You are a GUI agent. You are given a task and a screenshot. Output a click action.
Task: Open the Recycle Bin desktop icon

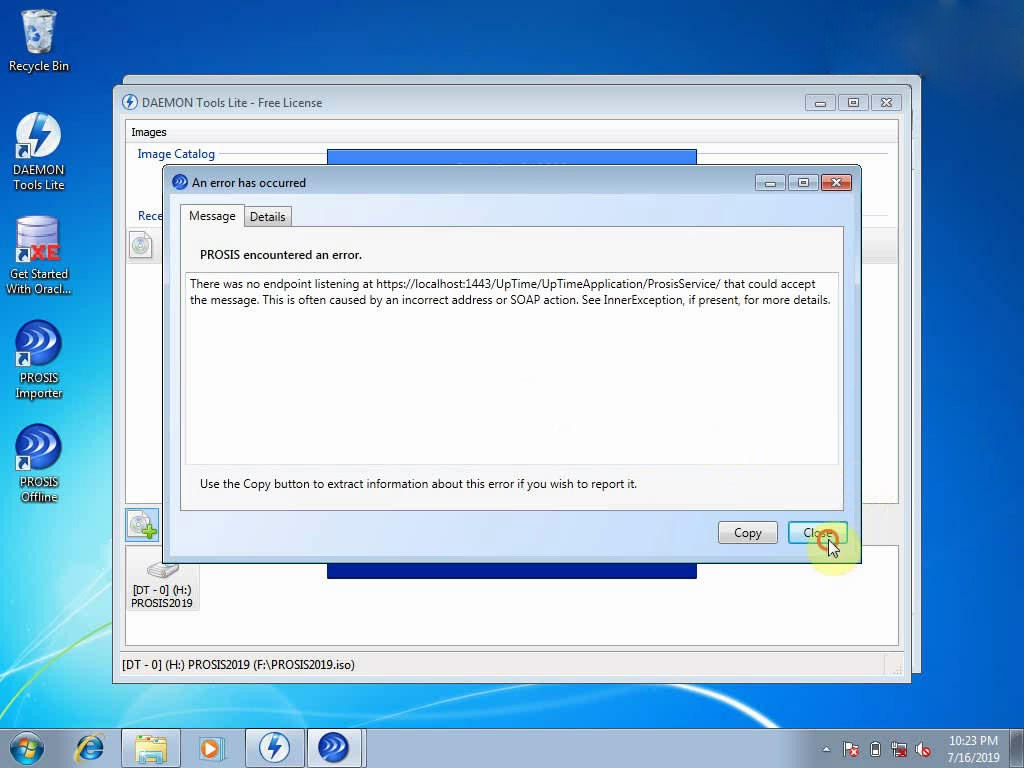pyautogui.click(x=39, y=40)
